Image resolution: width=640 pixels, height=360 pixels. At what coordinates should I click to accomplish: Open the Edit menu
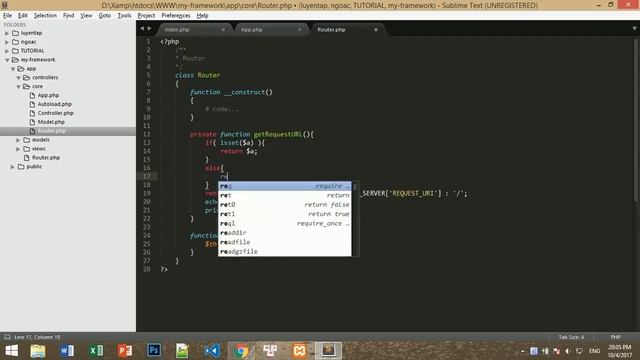pyautogui.click(x=23, y=16)
